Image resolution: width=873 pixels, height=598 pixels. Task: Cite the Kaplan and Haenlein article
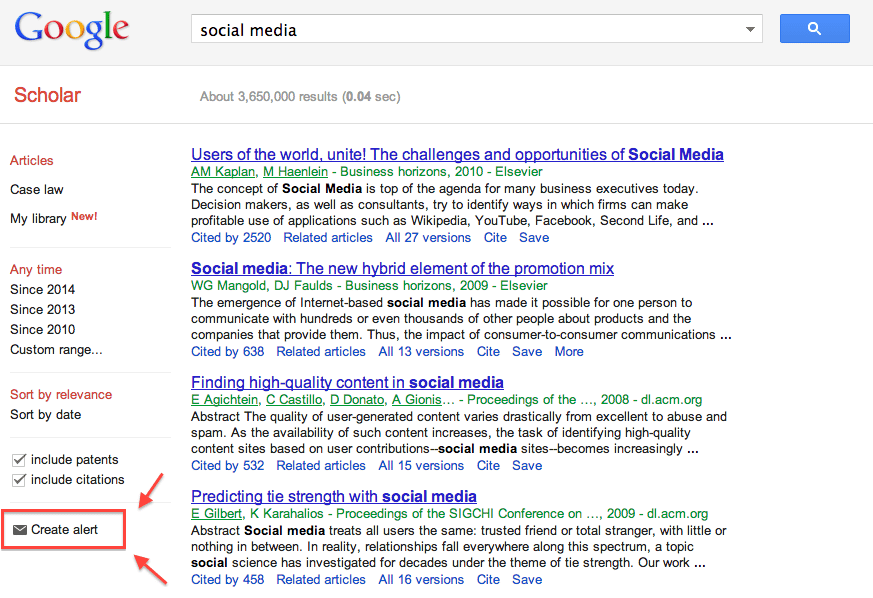[x=495, y=238]
